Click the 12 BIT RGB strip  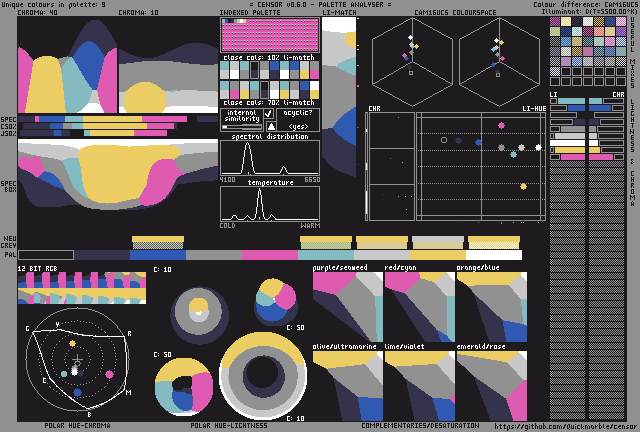point(82,287)
